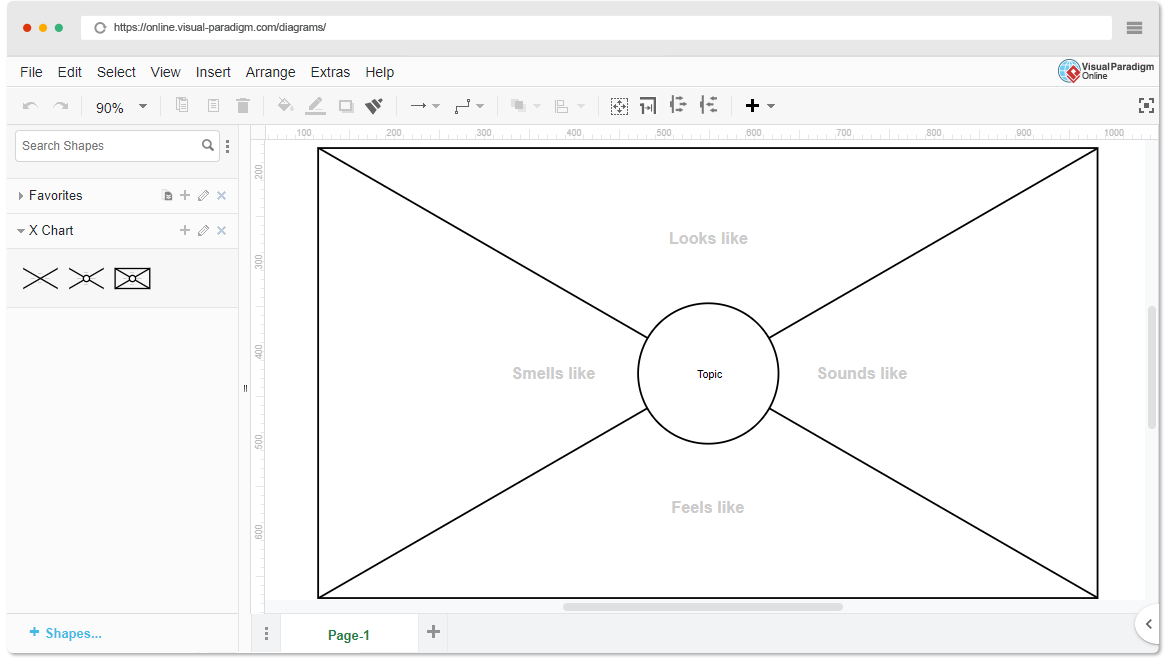Click the bring to front icon
Screen dimensions: 1170x665
518,106
